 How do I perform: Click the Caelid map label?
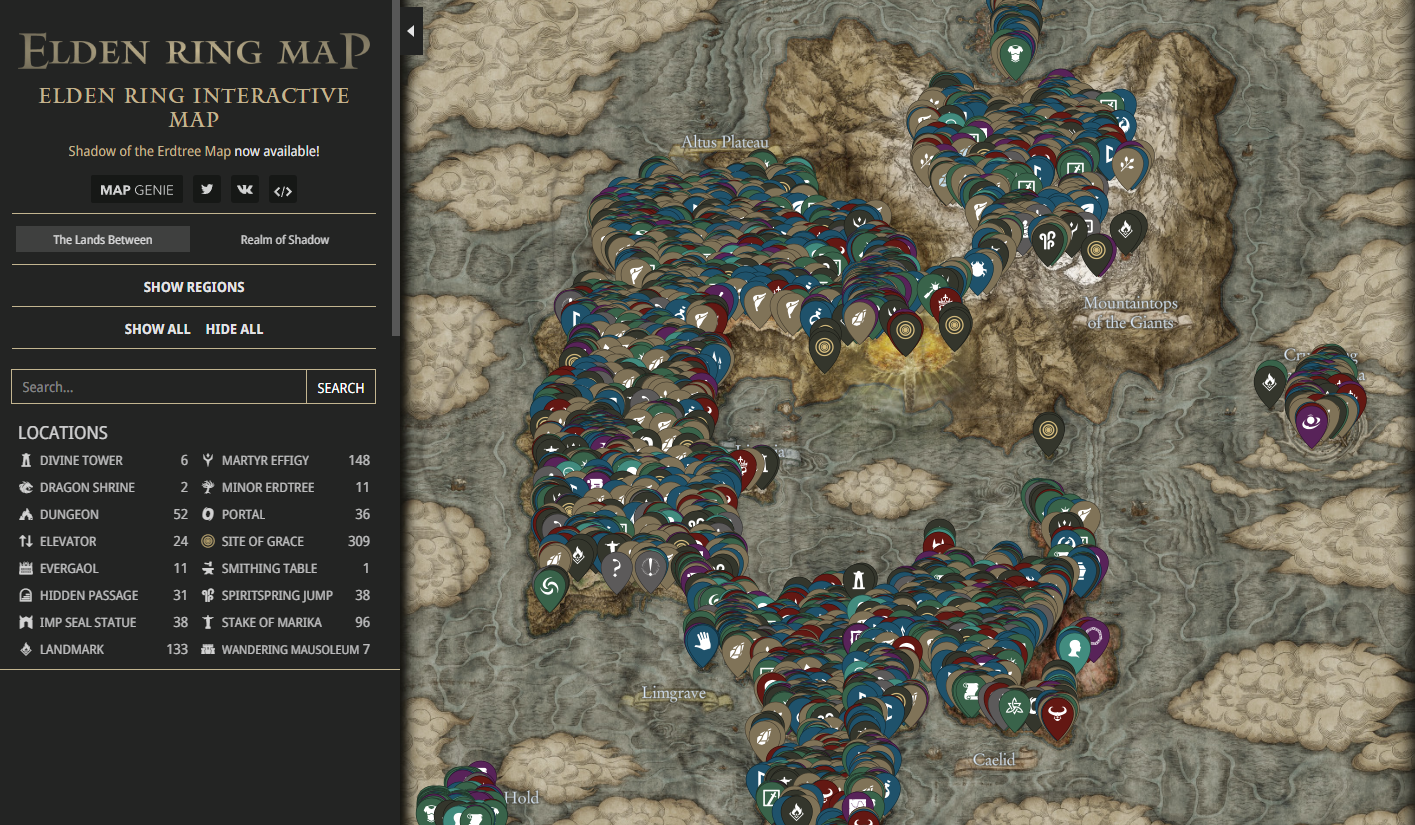click(994, 760)
